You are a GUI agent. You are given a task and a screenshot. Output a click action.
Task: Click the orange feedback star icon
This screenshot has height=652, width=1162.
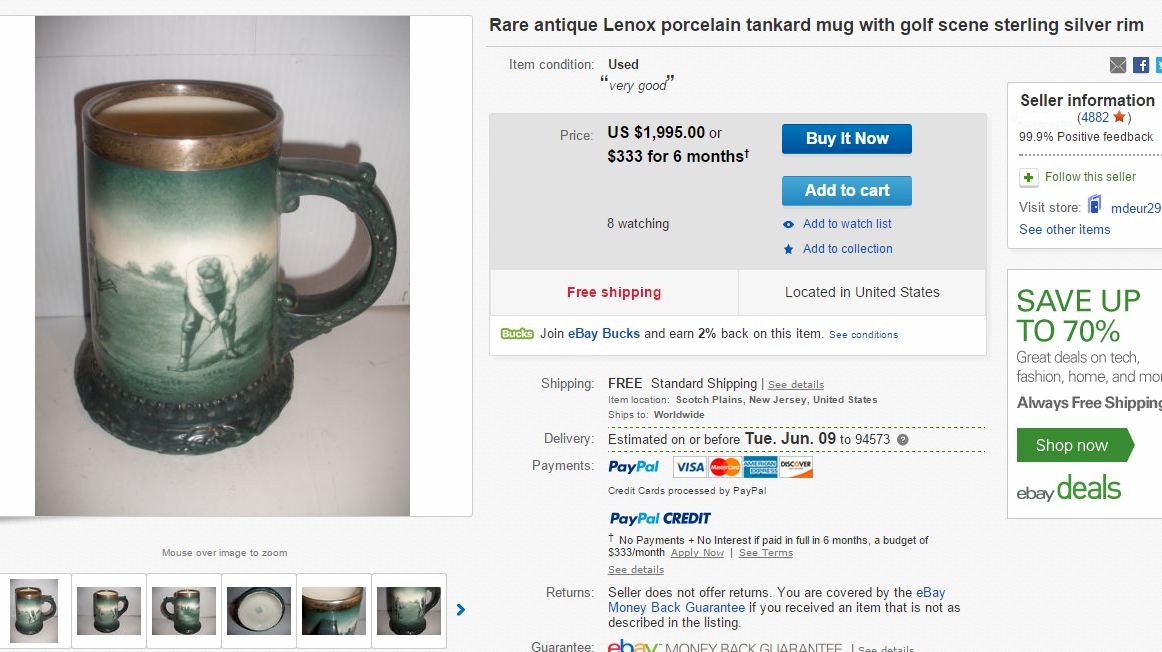[1120, 117]
